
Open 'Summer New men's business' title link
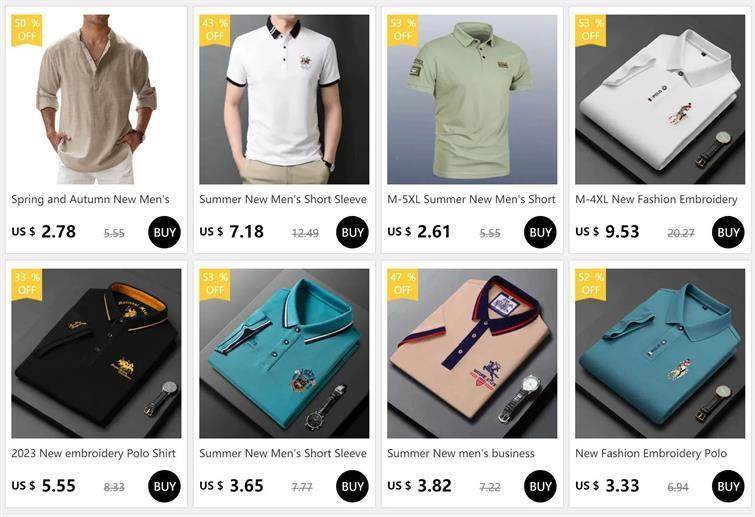coord(461,453)
